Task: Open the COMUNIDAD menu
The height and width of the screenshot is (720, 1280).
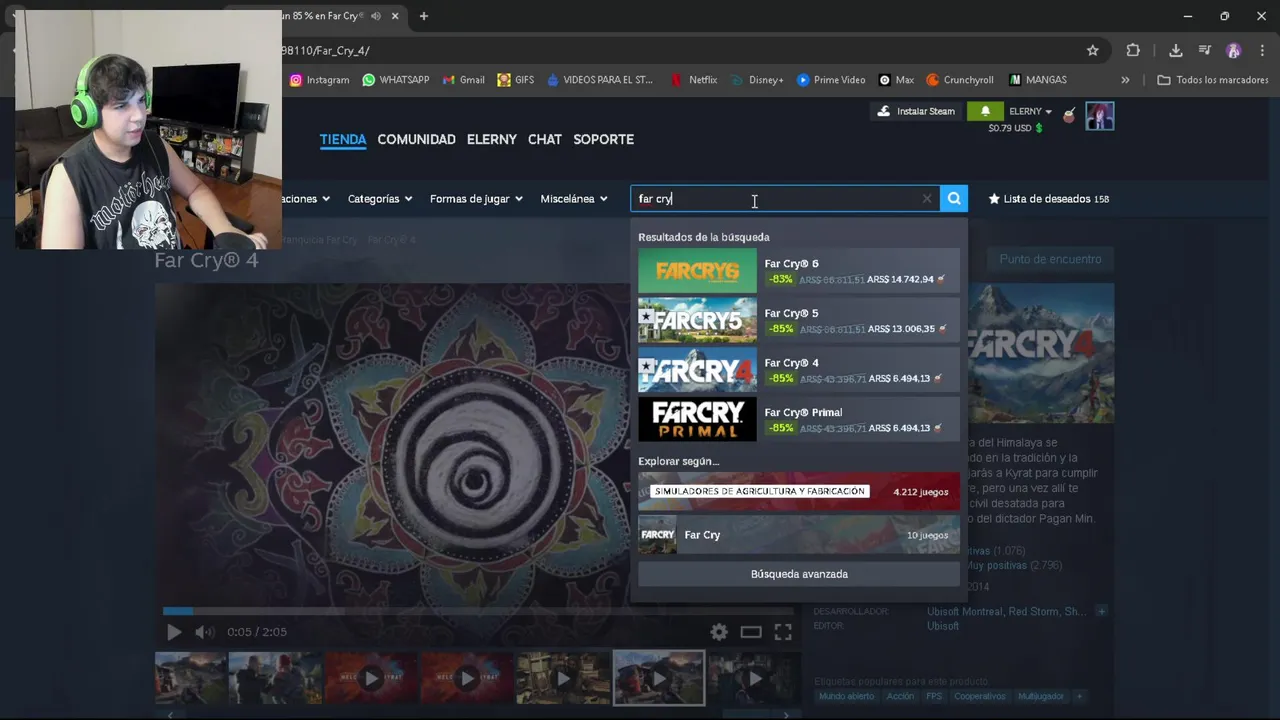Action: [x=416, y=139]
